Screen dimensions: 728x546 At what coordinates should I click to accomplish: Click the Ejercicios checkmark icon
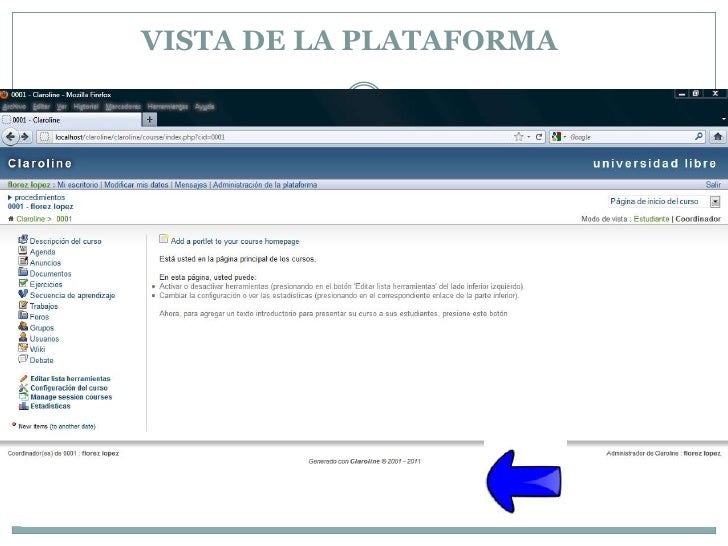(23, 283)
